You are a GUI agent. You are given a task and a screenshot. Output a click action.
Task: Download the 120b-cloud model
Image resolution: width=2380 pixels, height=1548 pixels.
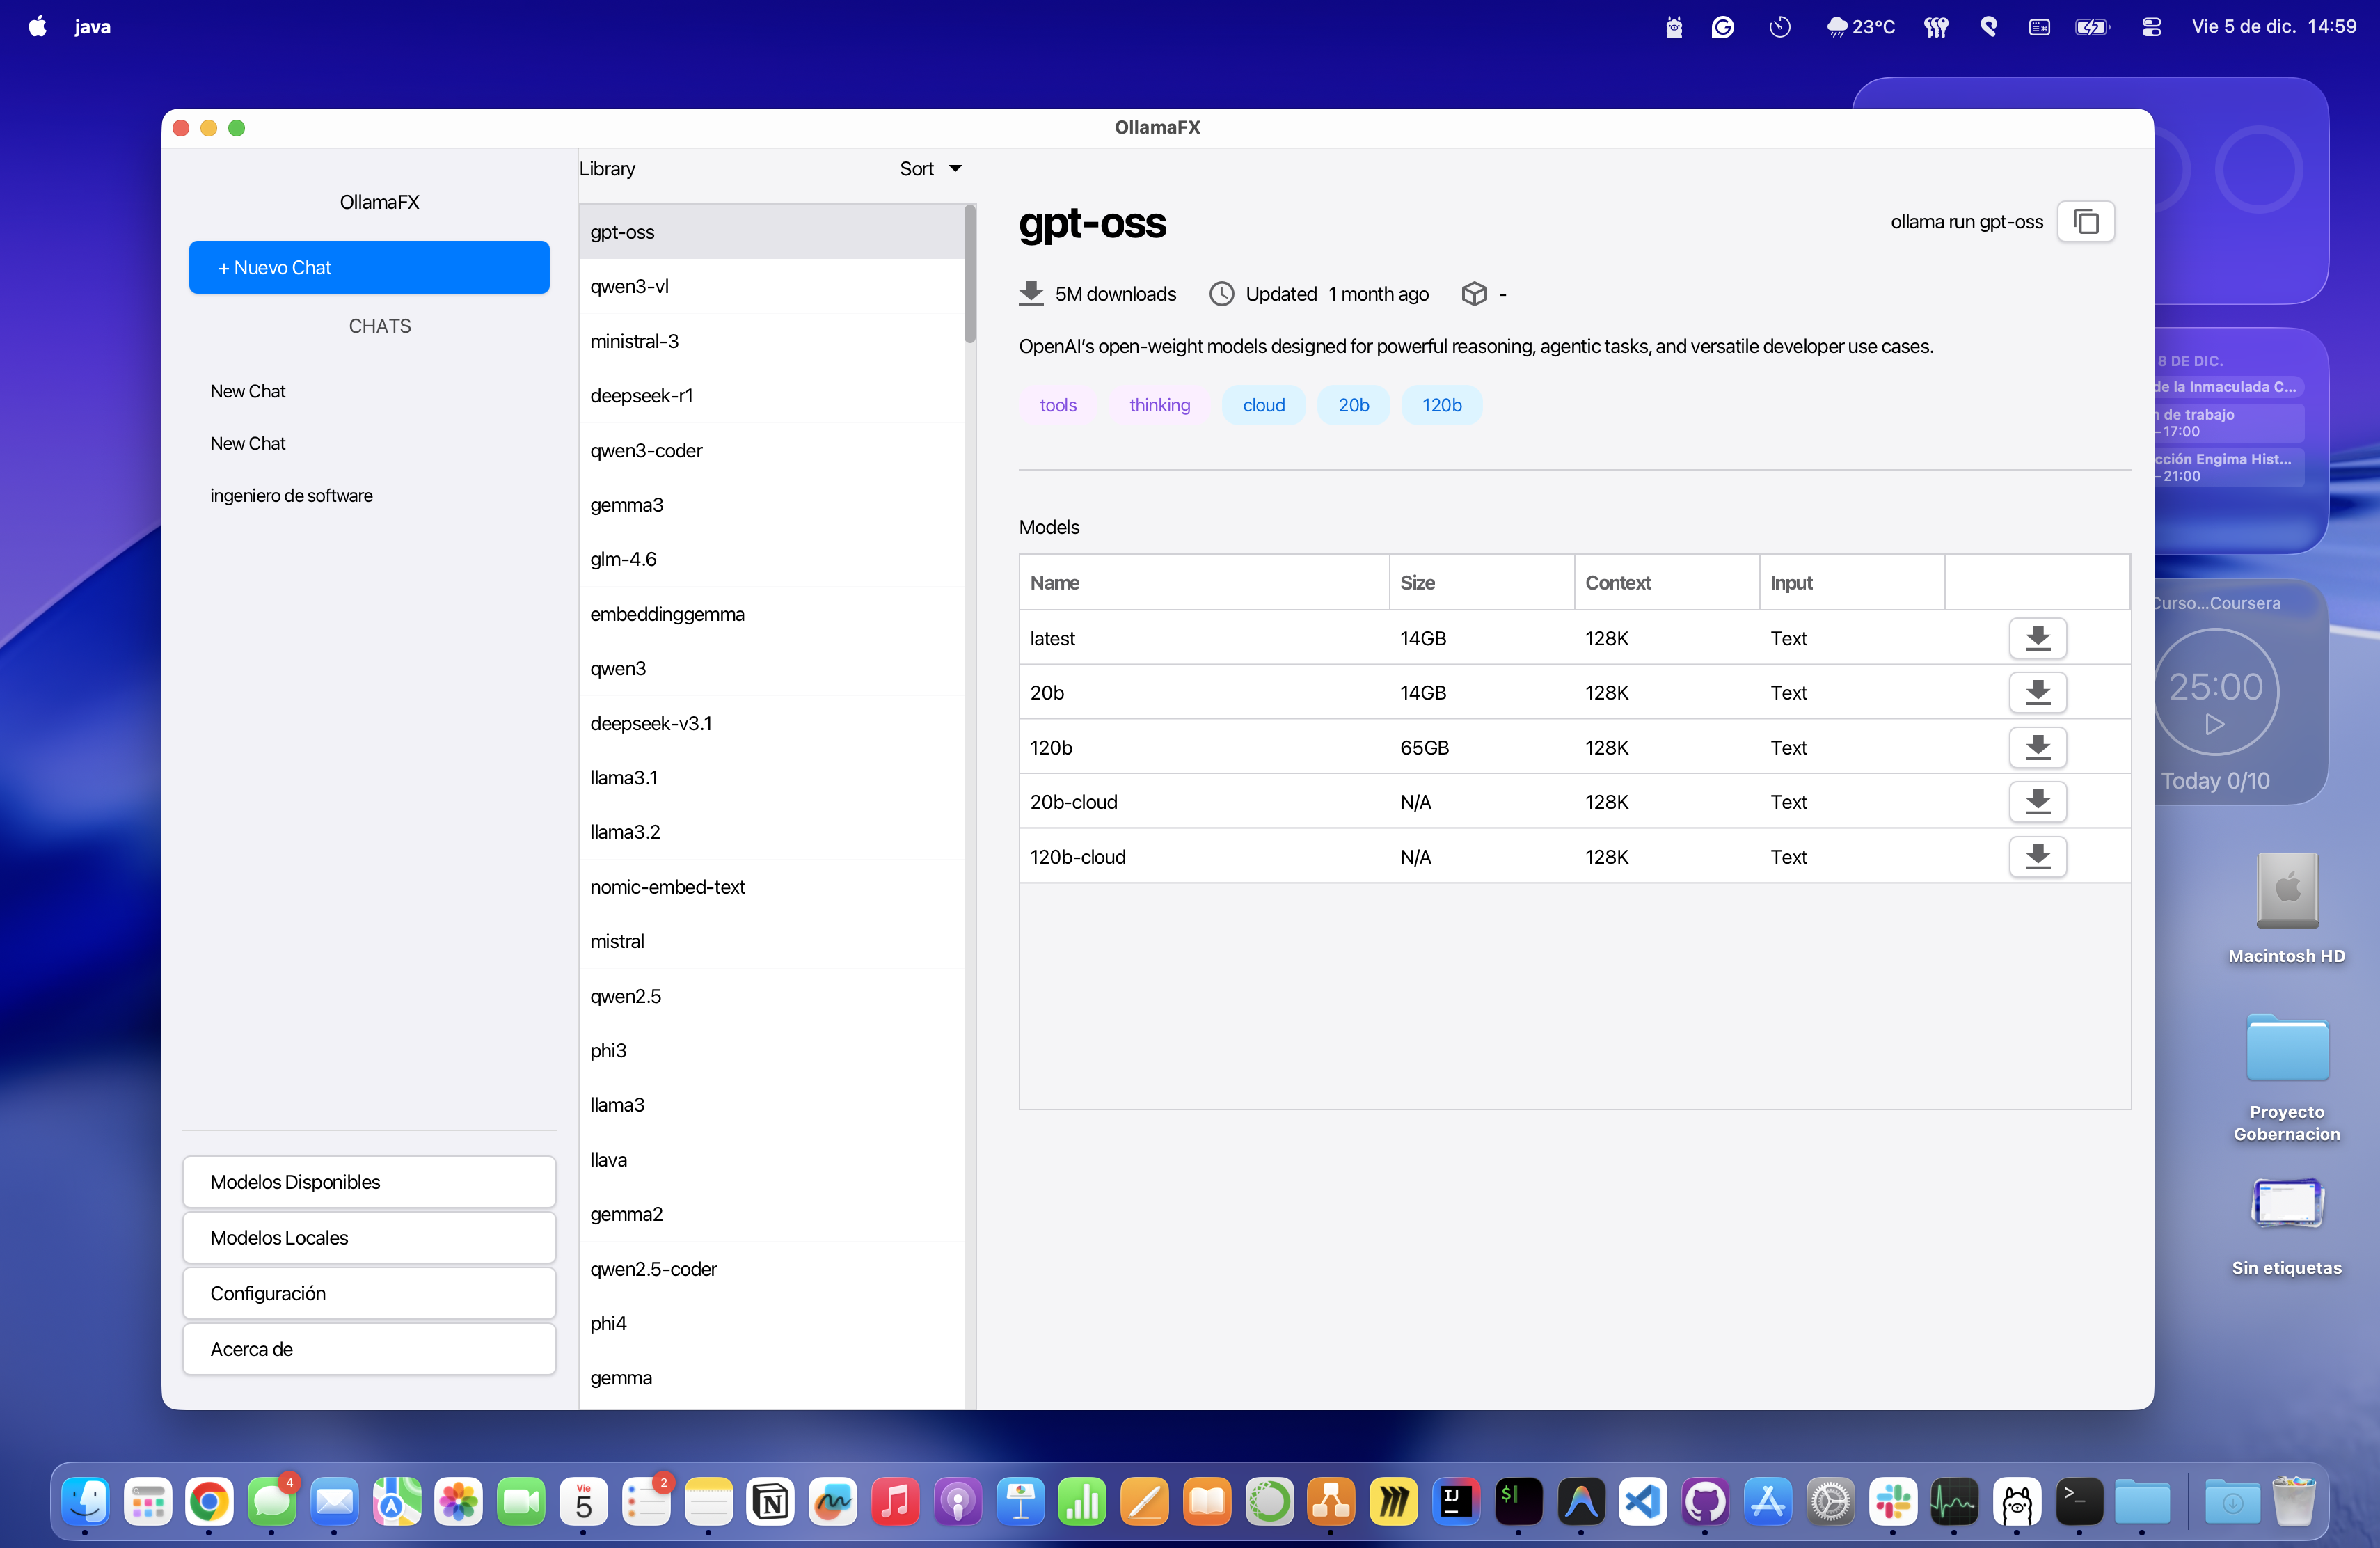pos(2037,857)
